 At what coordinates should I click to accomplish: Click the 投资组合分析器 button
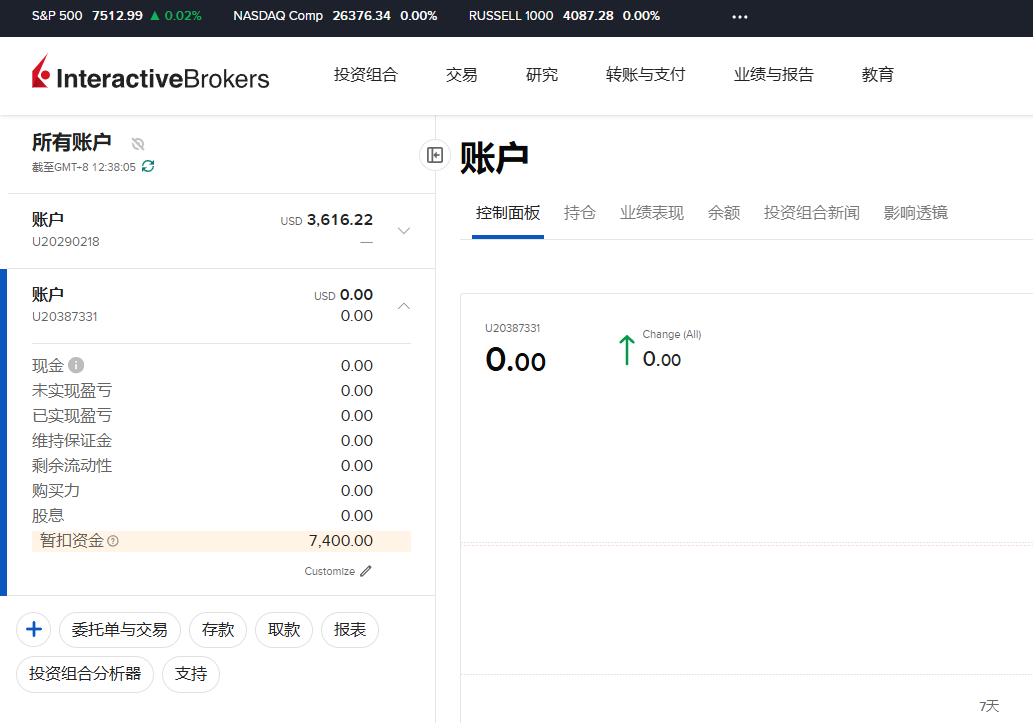pyautogui.click(x=85, y=674)
